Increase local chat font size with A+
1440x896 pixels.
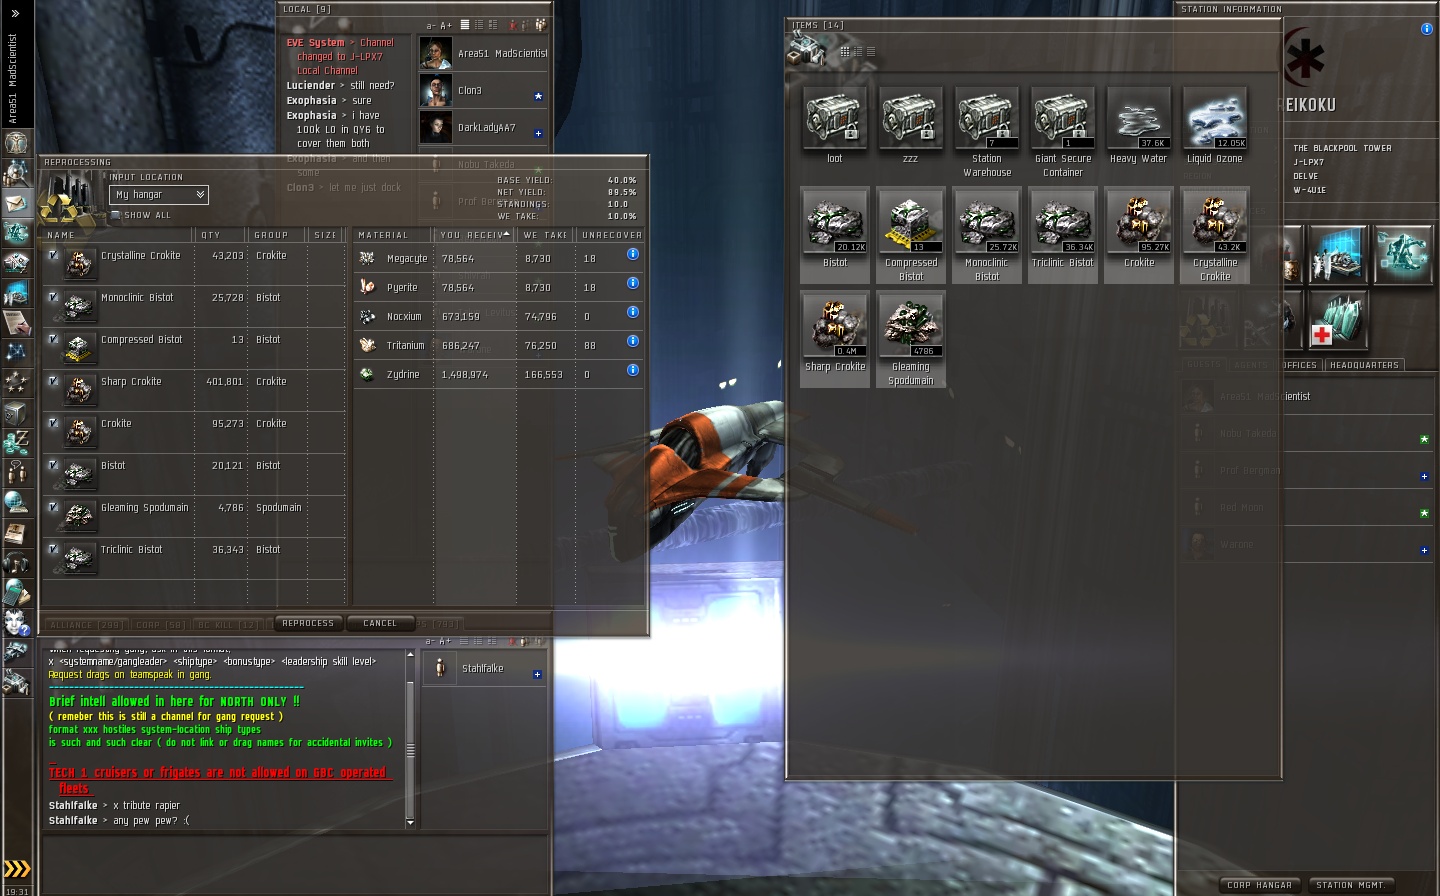click(x=446, y=25)
